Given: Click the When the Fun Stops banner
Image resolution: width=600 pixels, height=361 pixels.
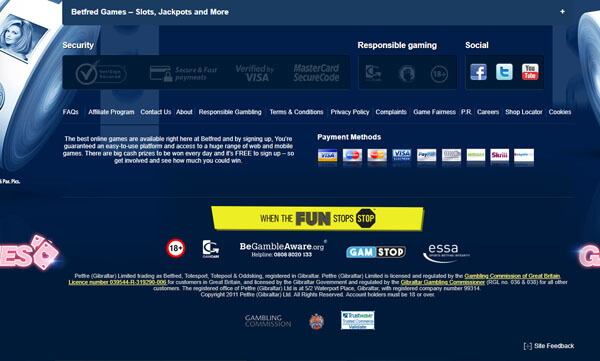Looking at the screenshot, I should [318, 219].
